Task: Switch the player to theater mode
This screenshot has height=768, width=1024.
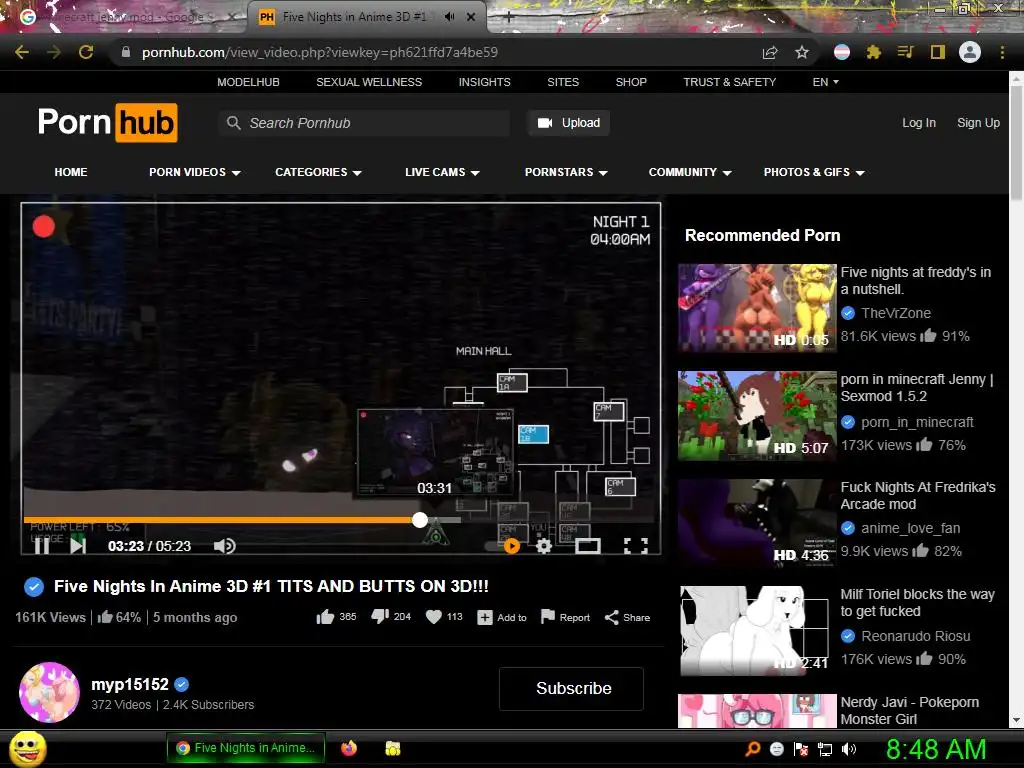Action: pos(588,546)
